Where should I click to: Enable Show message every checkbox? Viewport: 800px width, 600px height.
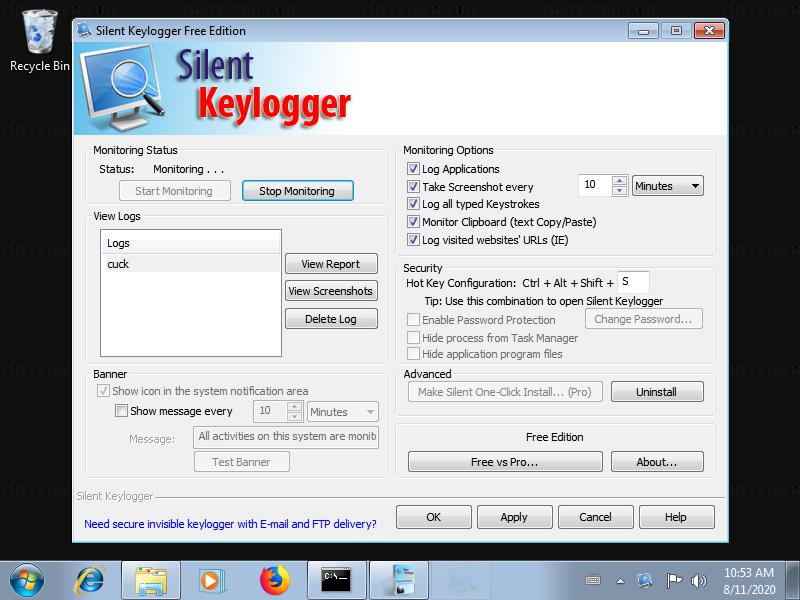(x=121, y=411)
